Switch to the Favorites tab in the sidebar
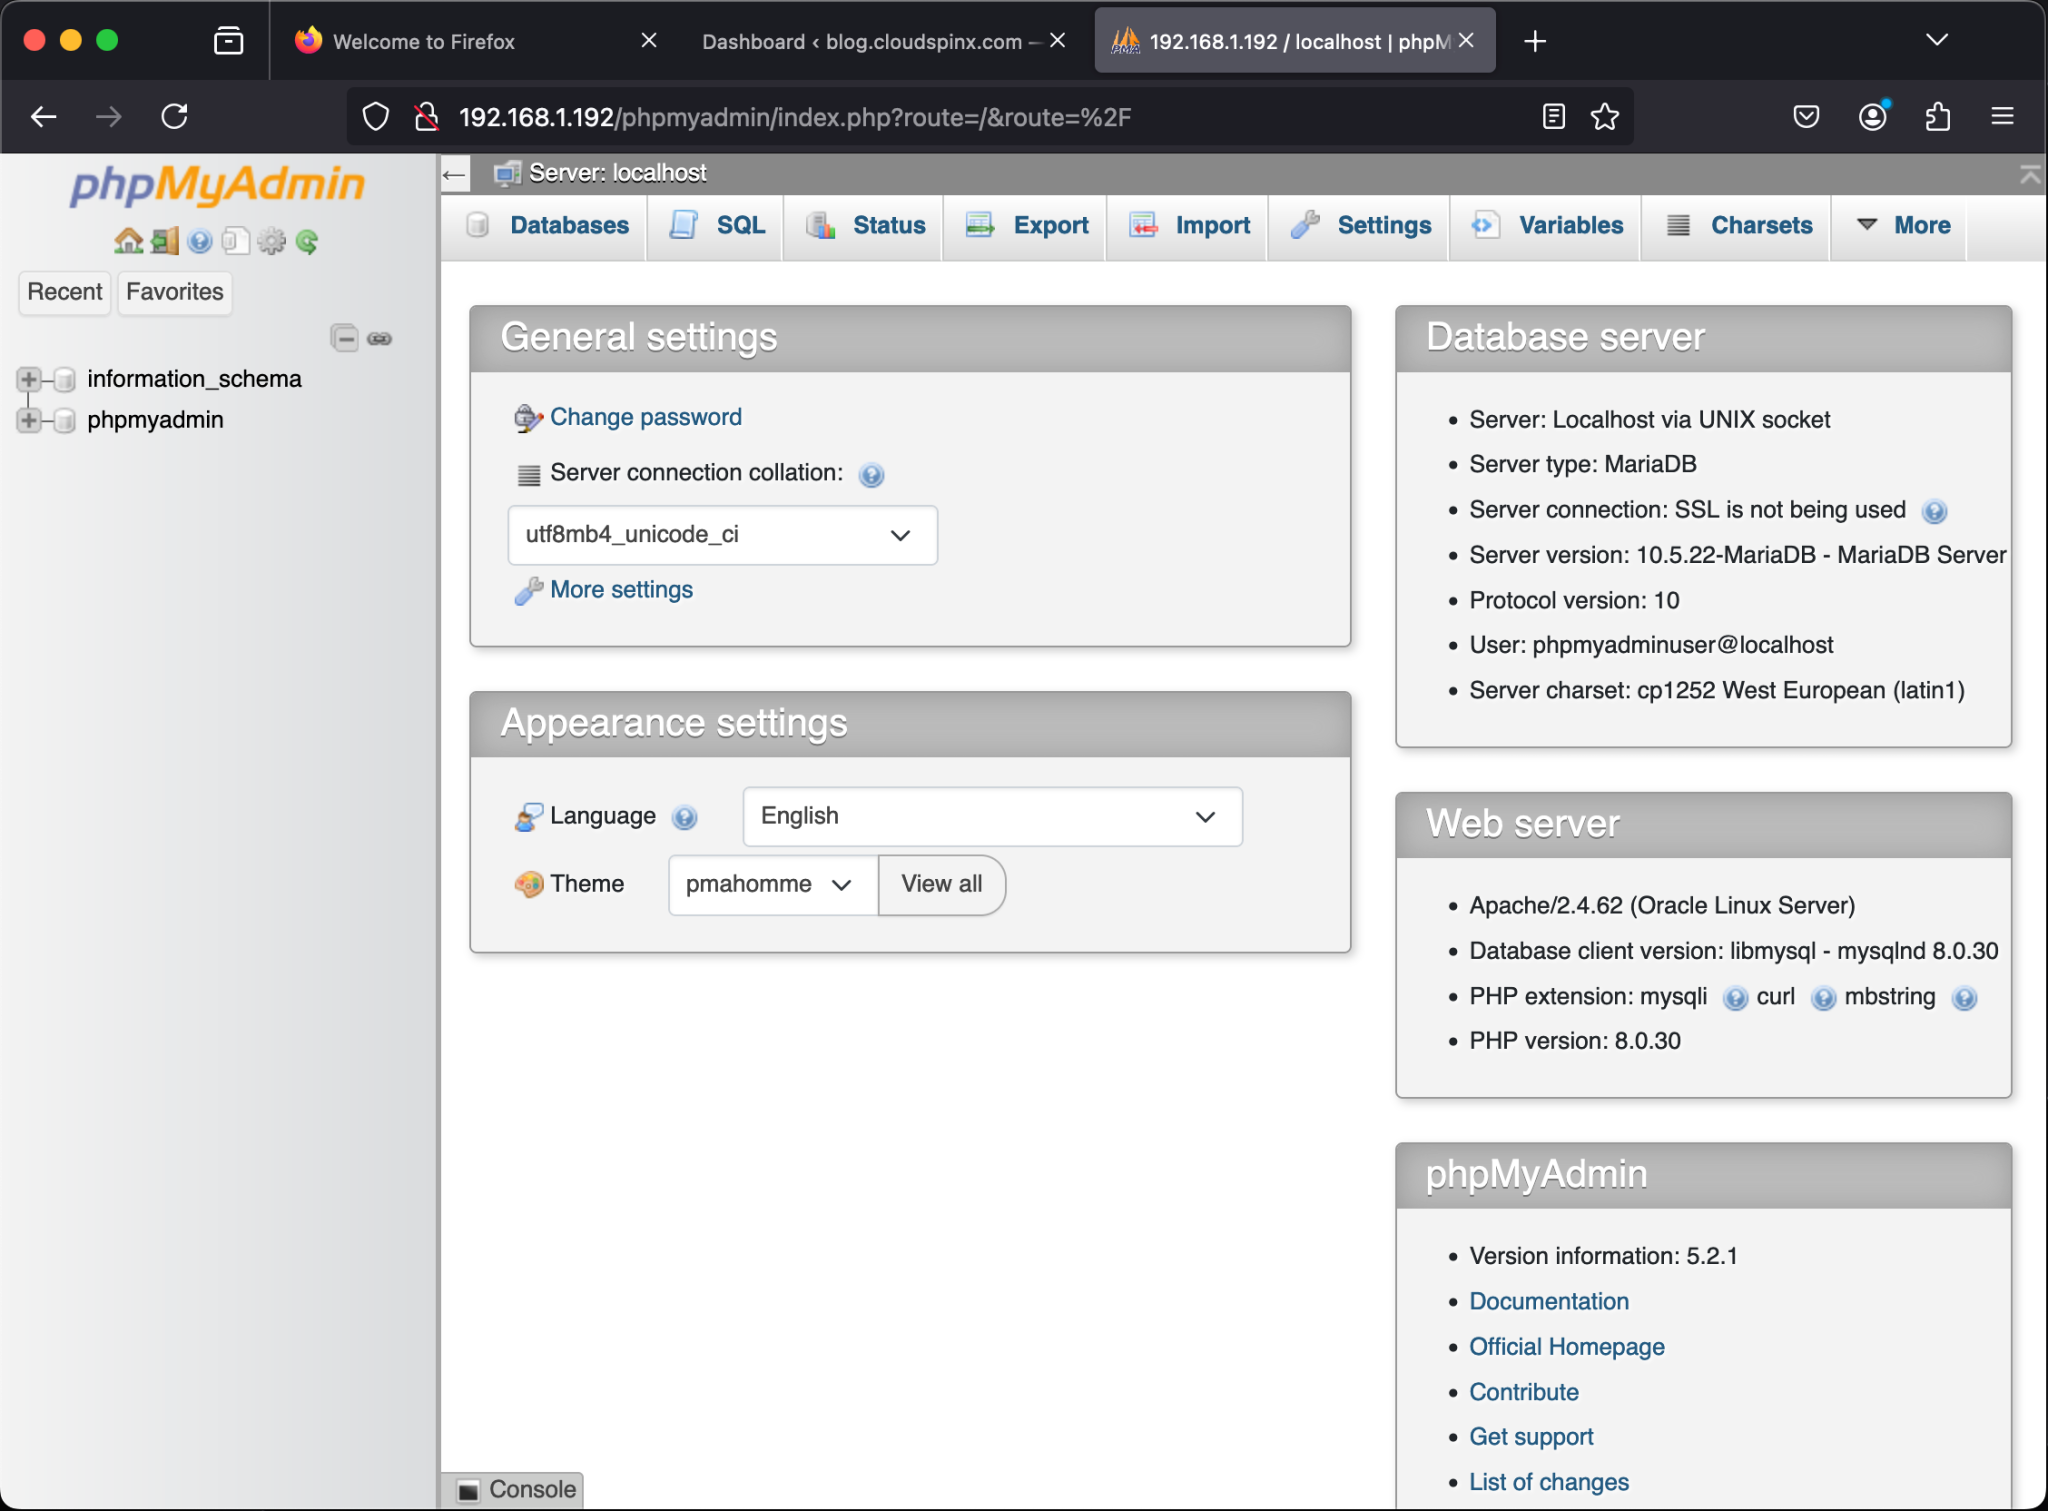Screen dimensions: 2048x1511 coord(173,292)
